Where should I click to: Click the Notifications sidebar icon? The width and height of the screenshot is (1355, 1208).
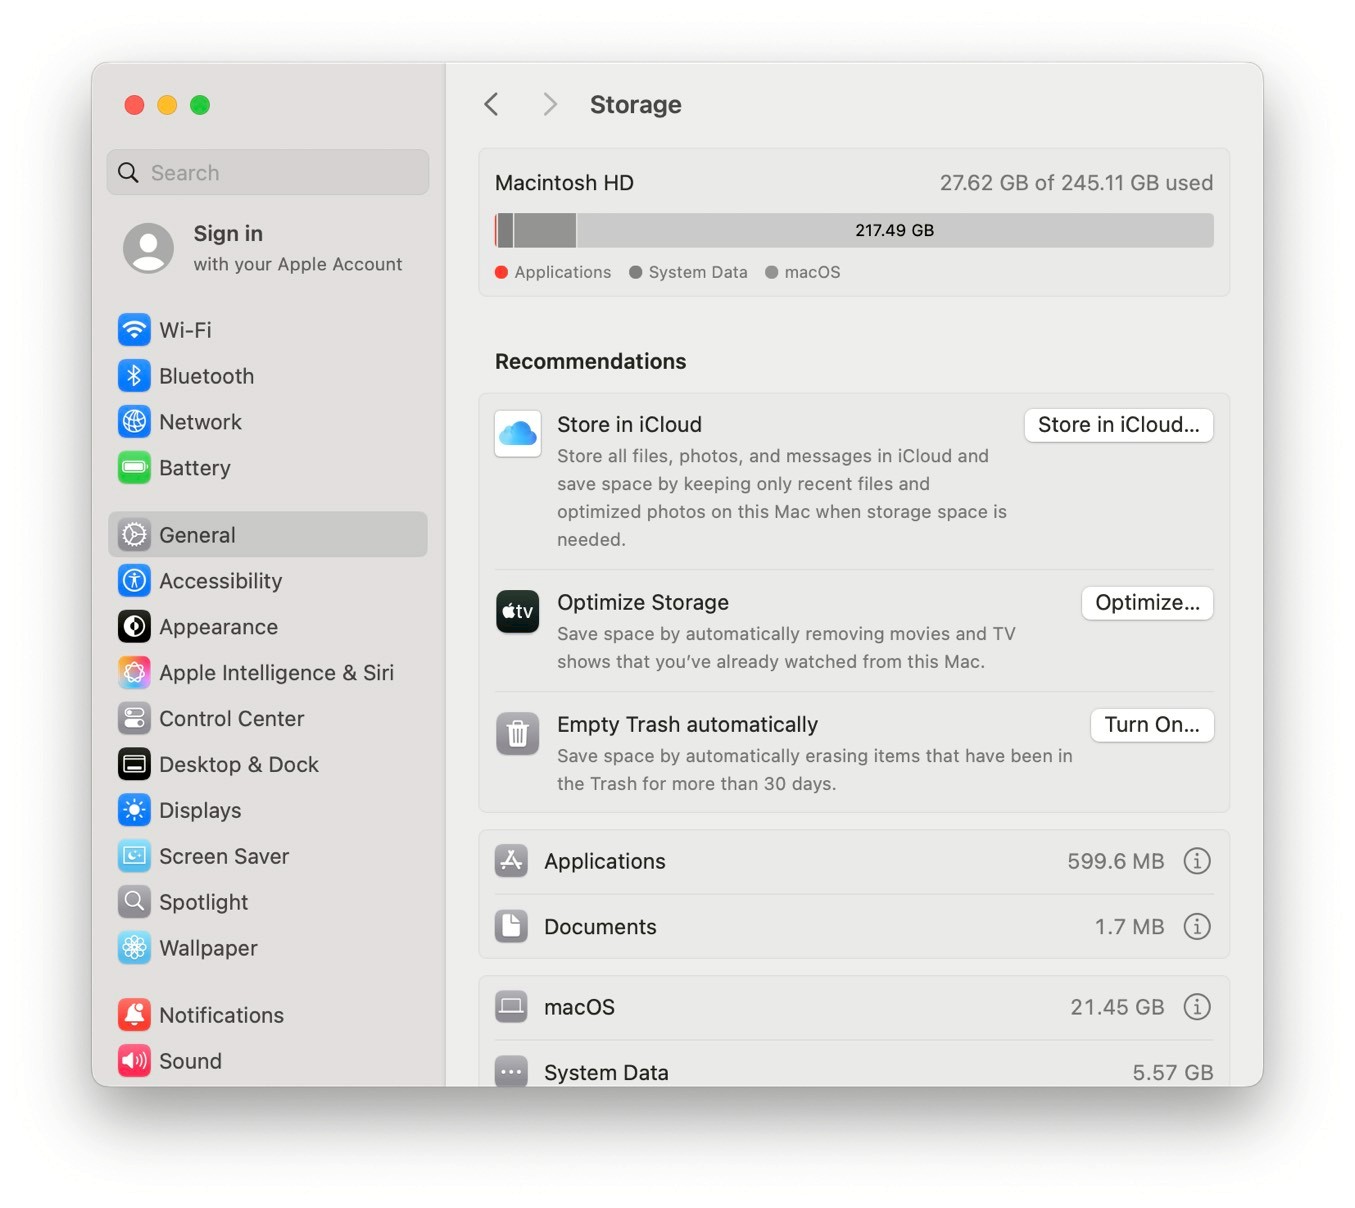[x=134, y=1015]
